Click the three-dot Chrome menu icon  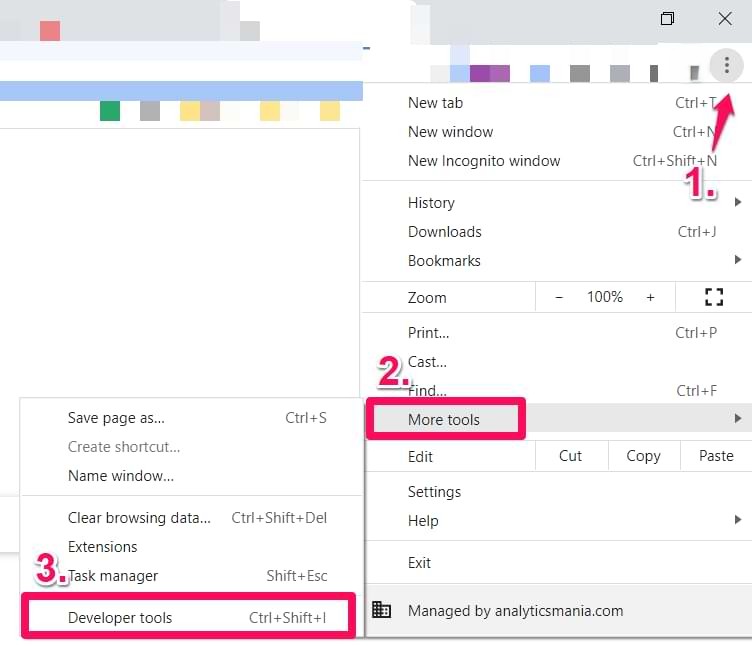click(726, 67)
